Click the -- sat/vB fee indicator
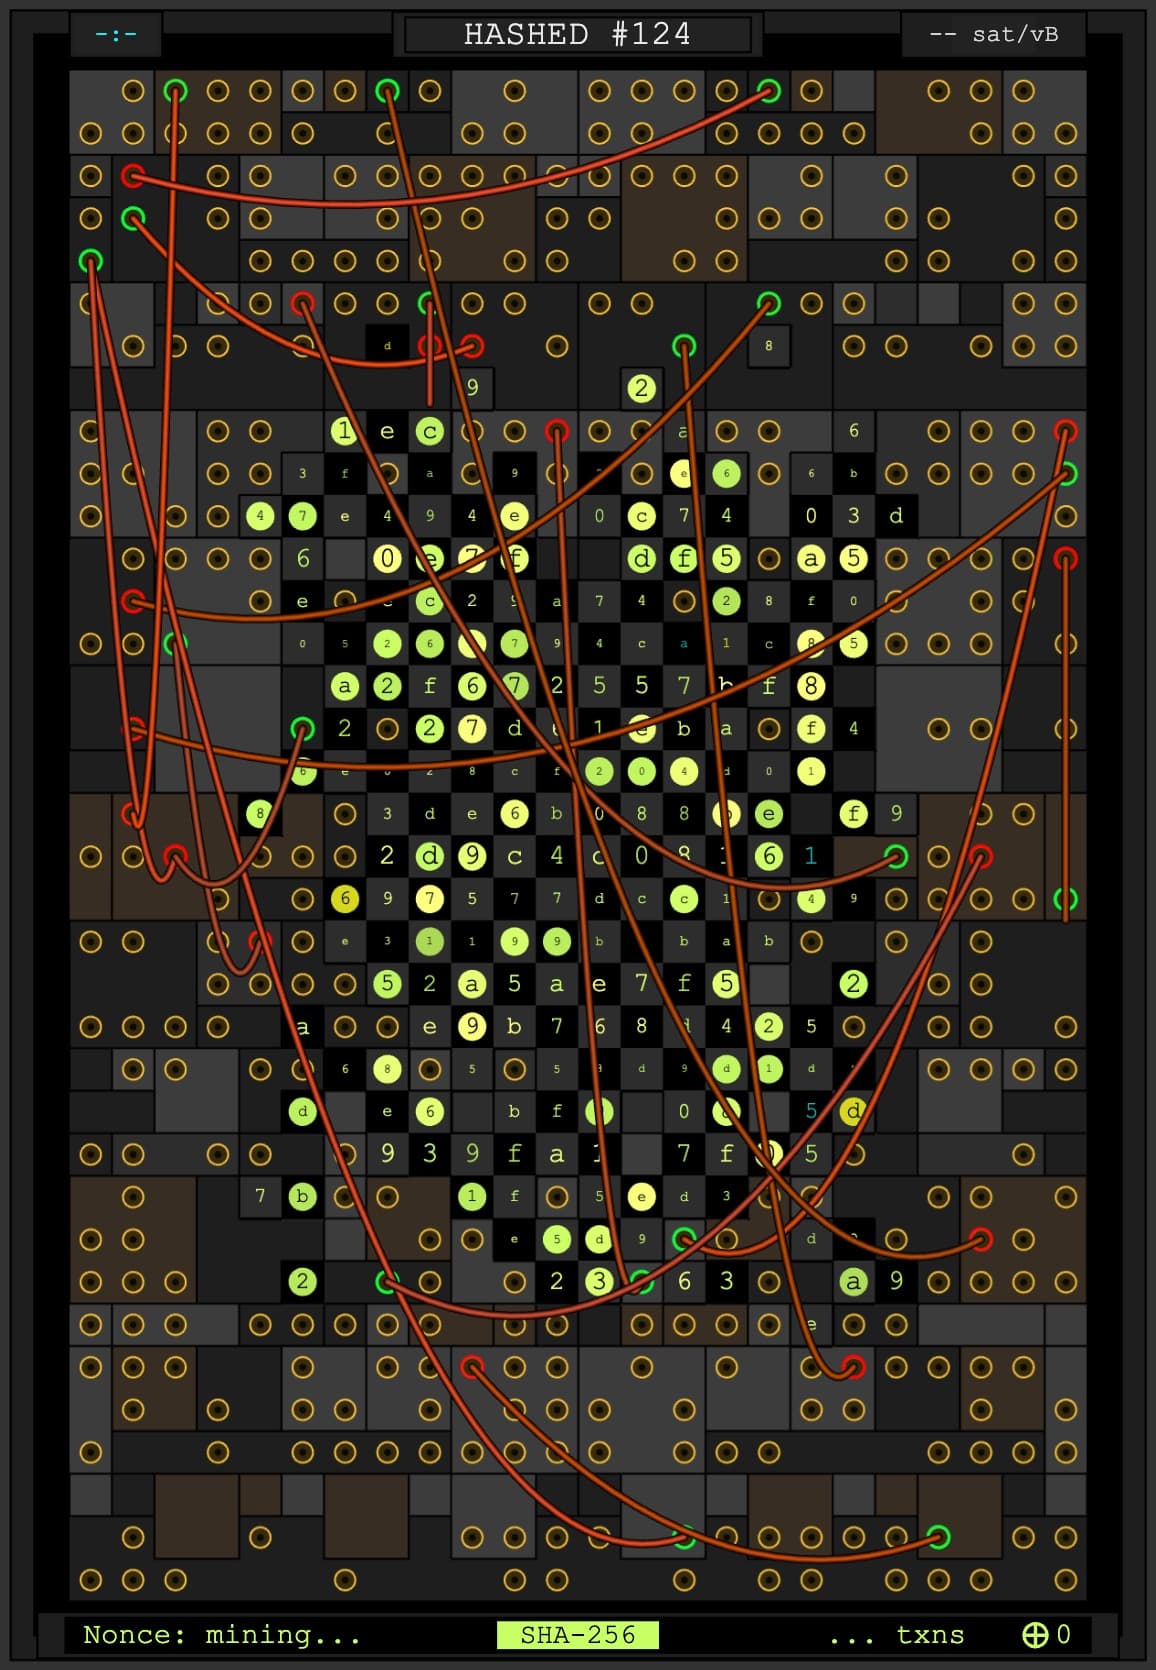1156x1670 pixels. 993,35
